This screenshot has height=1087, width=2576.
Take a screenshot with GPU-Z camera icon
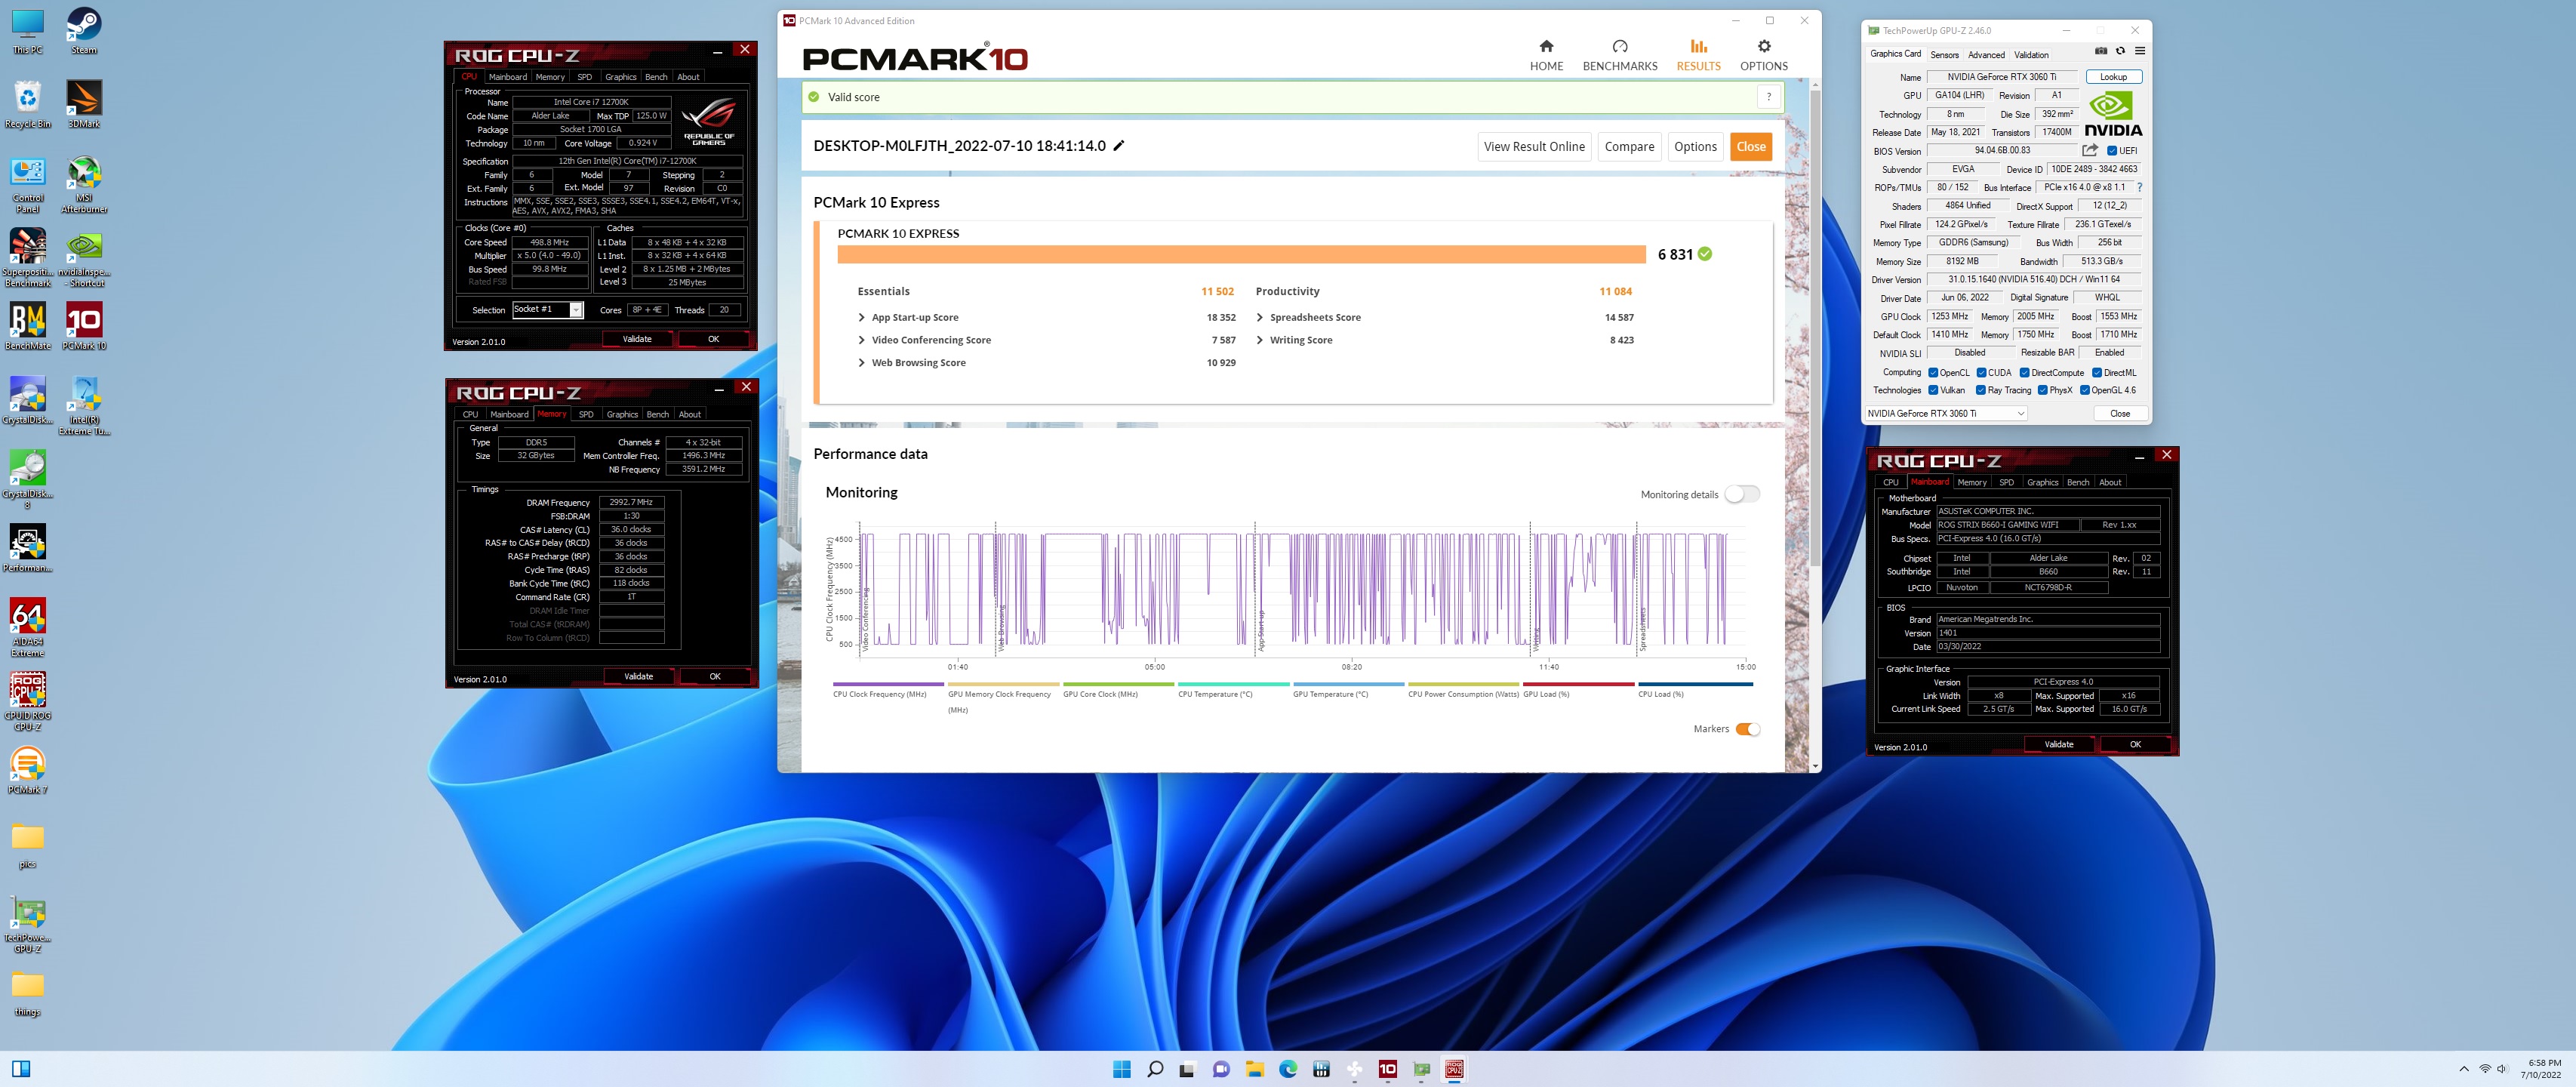[x=2100, y=51]
